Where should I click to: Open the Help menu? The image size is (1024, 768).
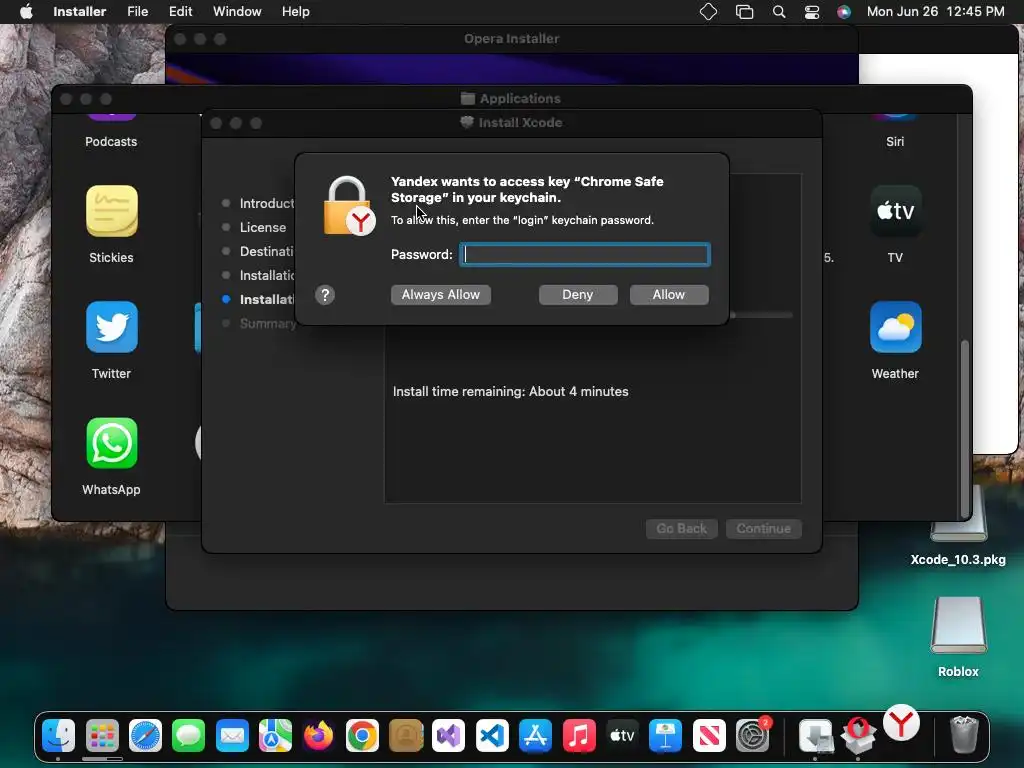[295, 12]
